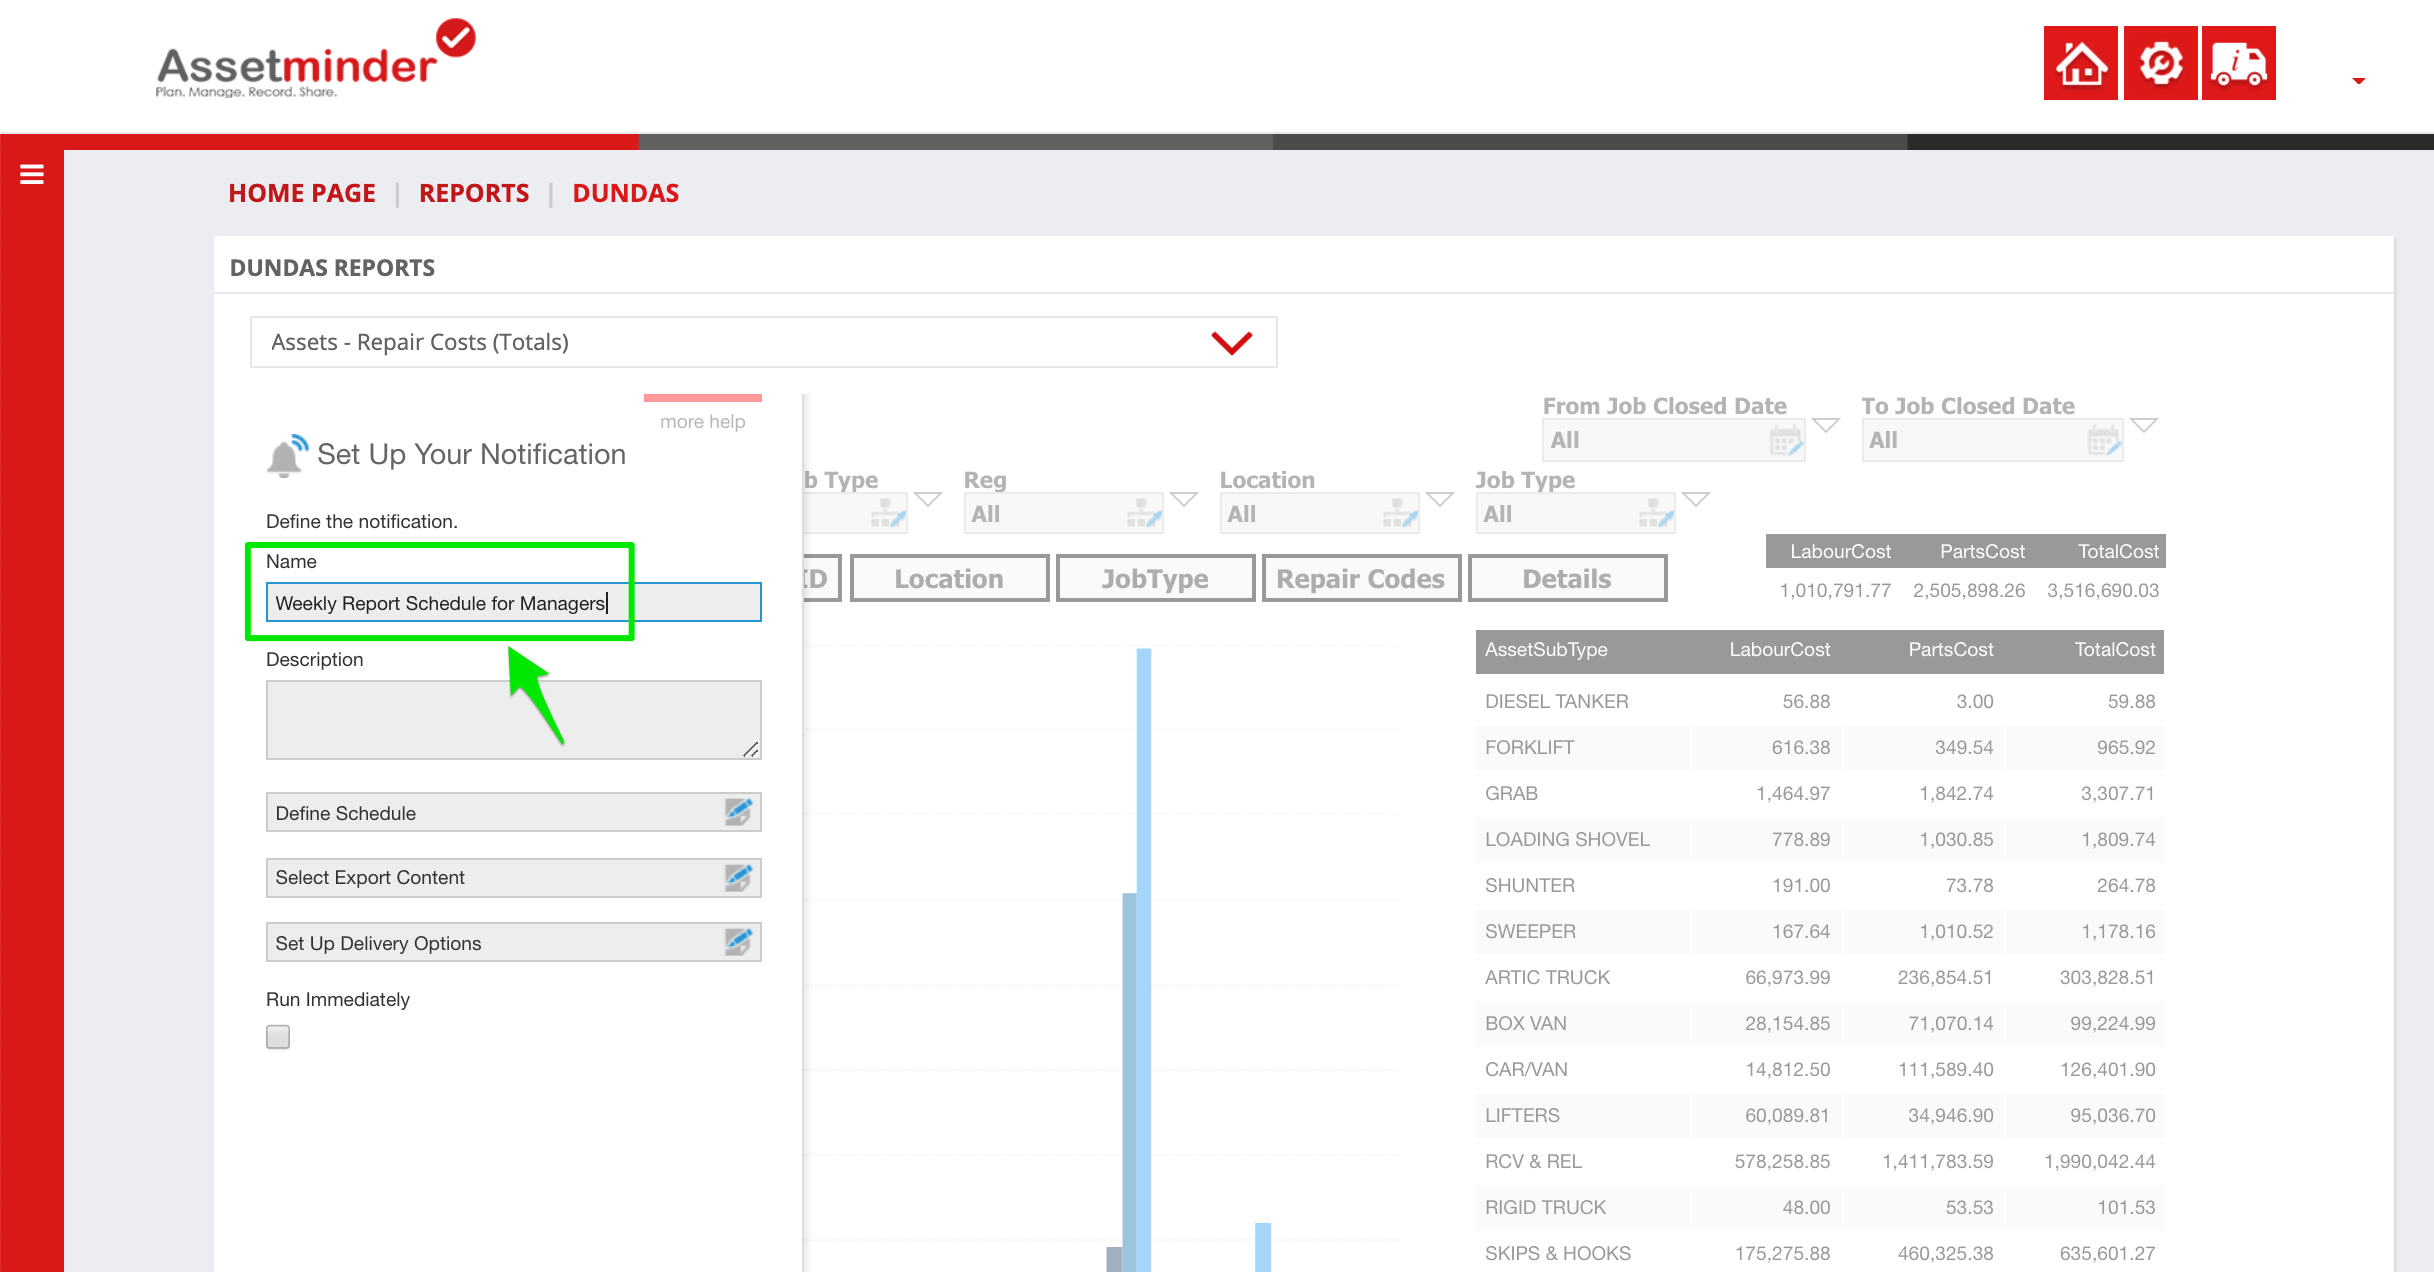Click the Define Schedule edit icon
The width and height of the screenshot is (2434, 1272).
pyautogui.click(x=738, y=812)
